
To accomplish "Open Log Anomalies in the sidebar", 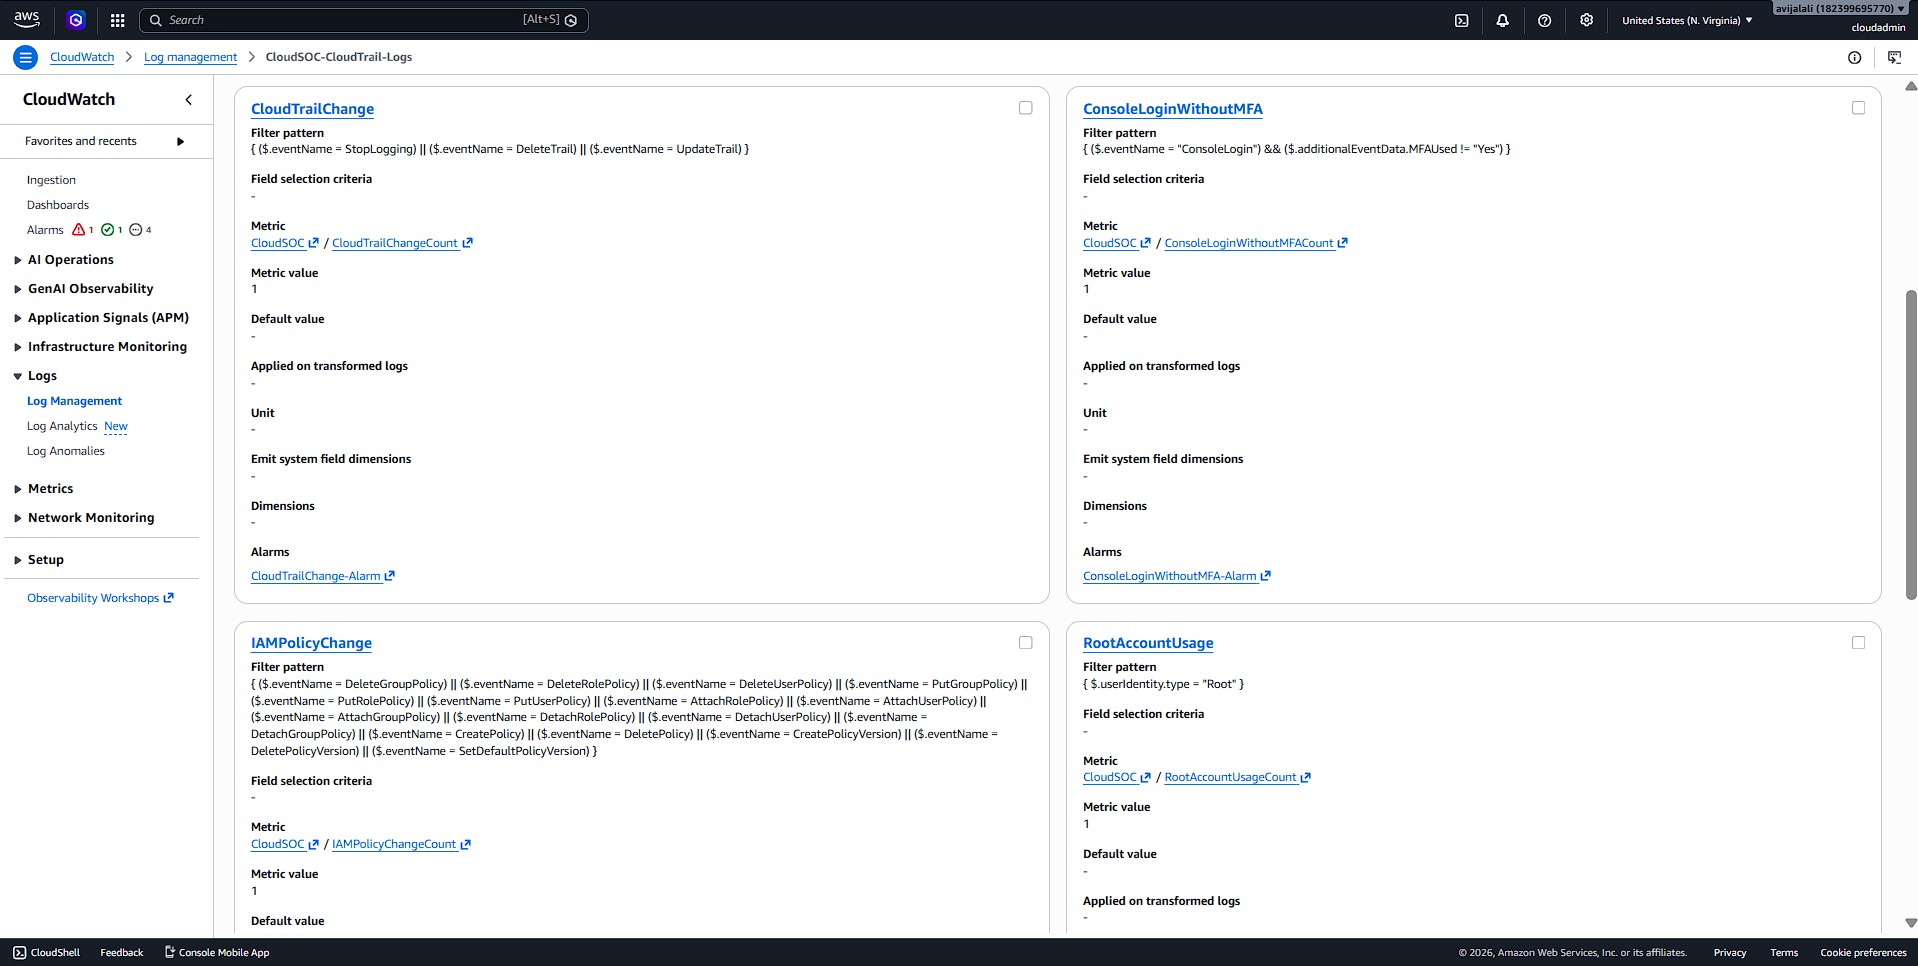I will pyautogui.click(x=66, y=451).
